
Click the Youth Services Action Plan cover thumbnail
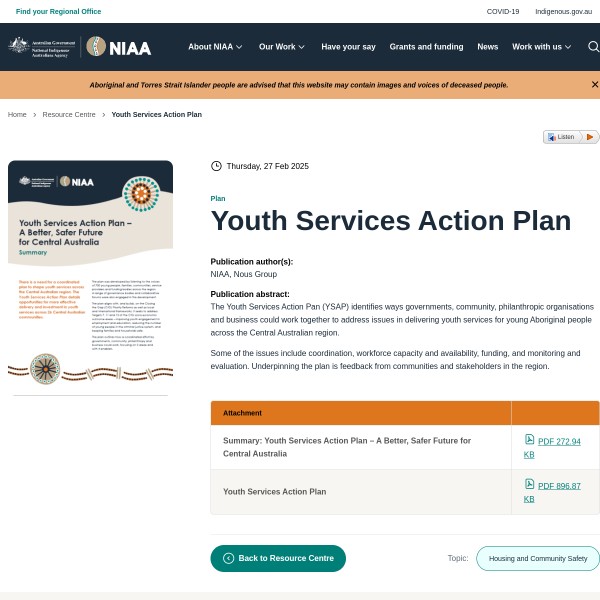[90, 276]
